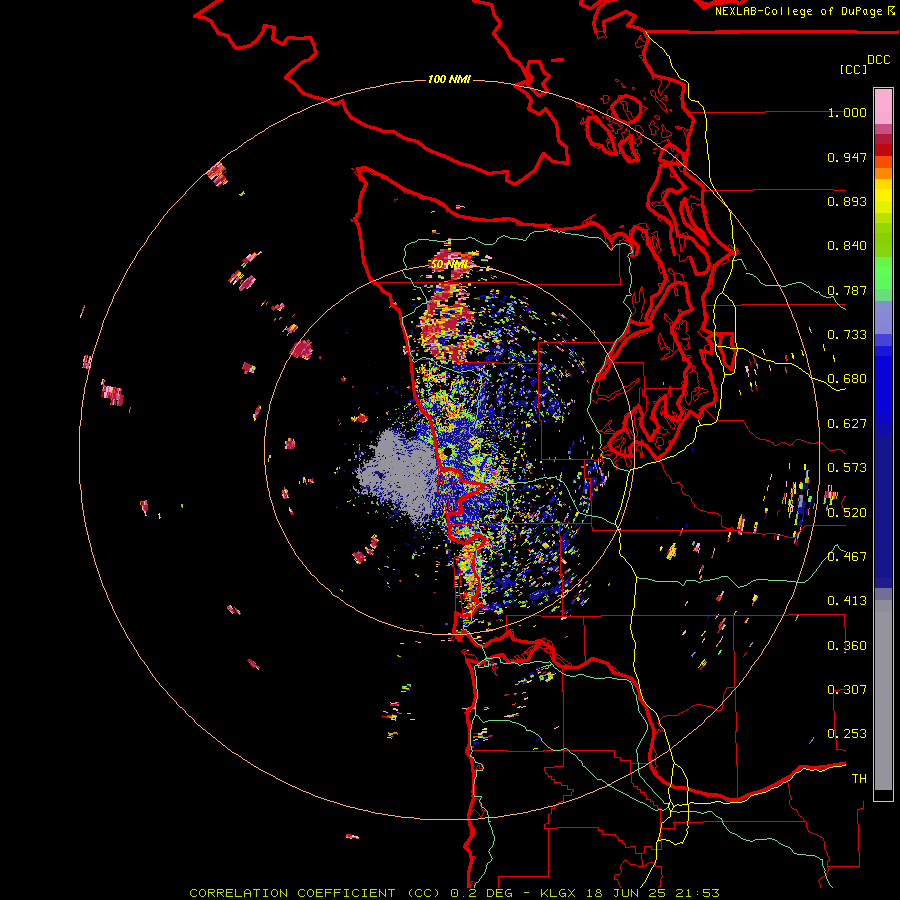Select the 0.680 scale value
This screenshot has width=900, height=900.
(x=847, y=379)
